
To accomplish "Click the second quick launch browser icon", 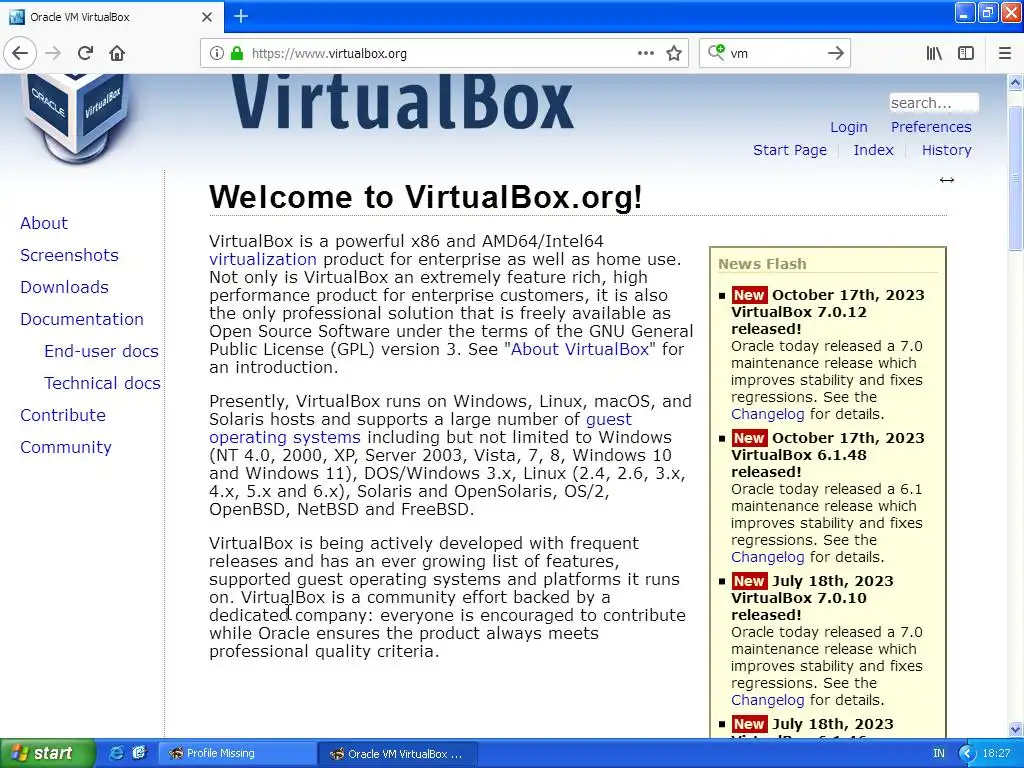I will tap(139, 753).
